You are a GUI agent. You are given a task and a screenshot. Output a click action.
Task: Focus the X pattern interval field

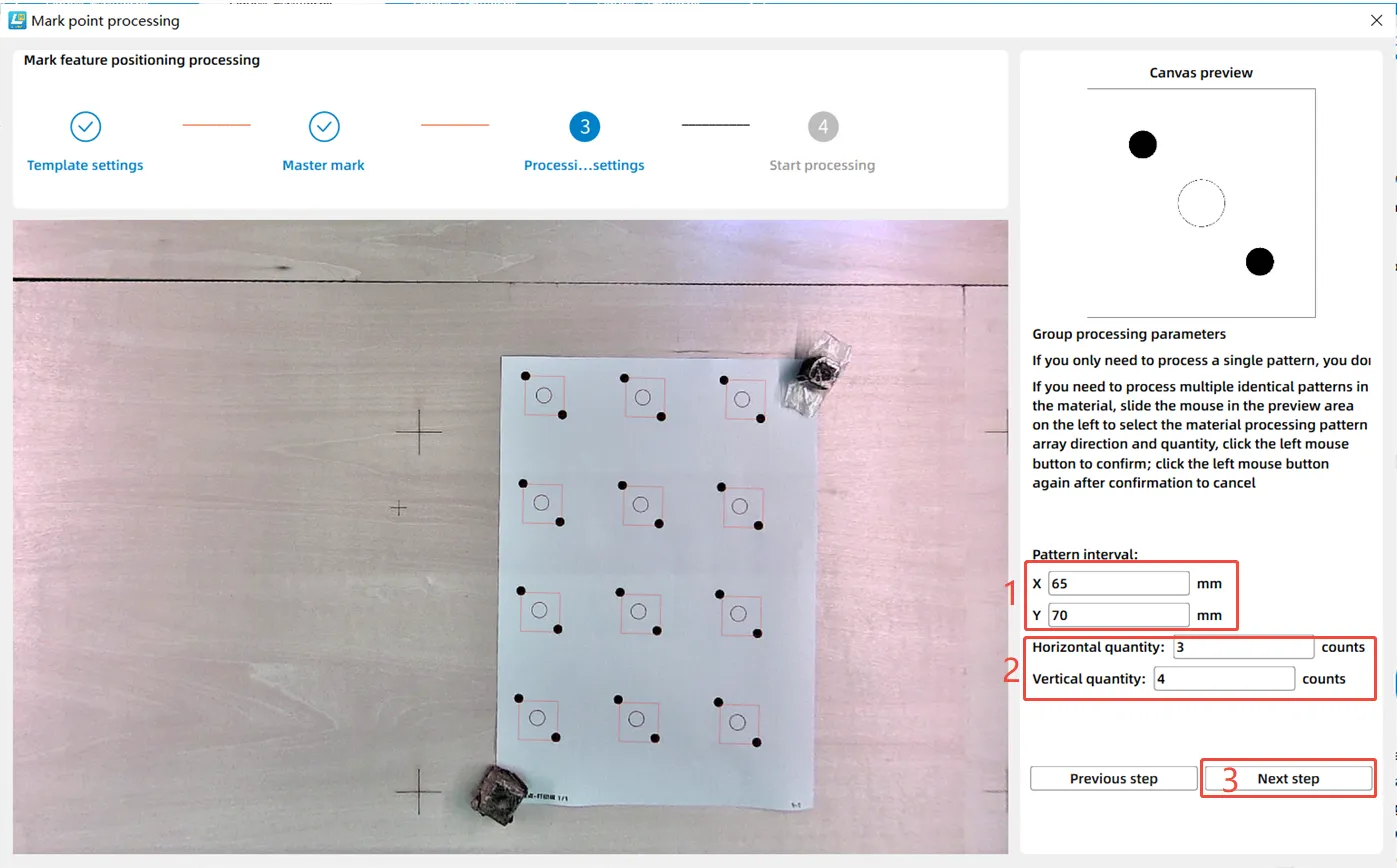click(1119, 583)
